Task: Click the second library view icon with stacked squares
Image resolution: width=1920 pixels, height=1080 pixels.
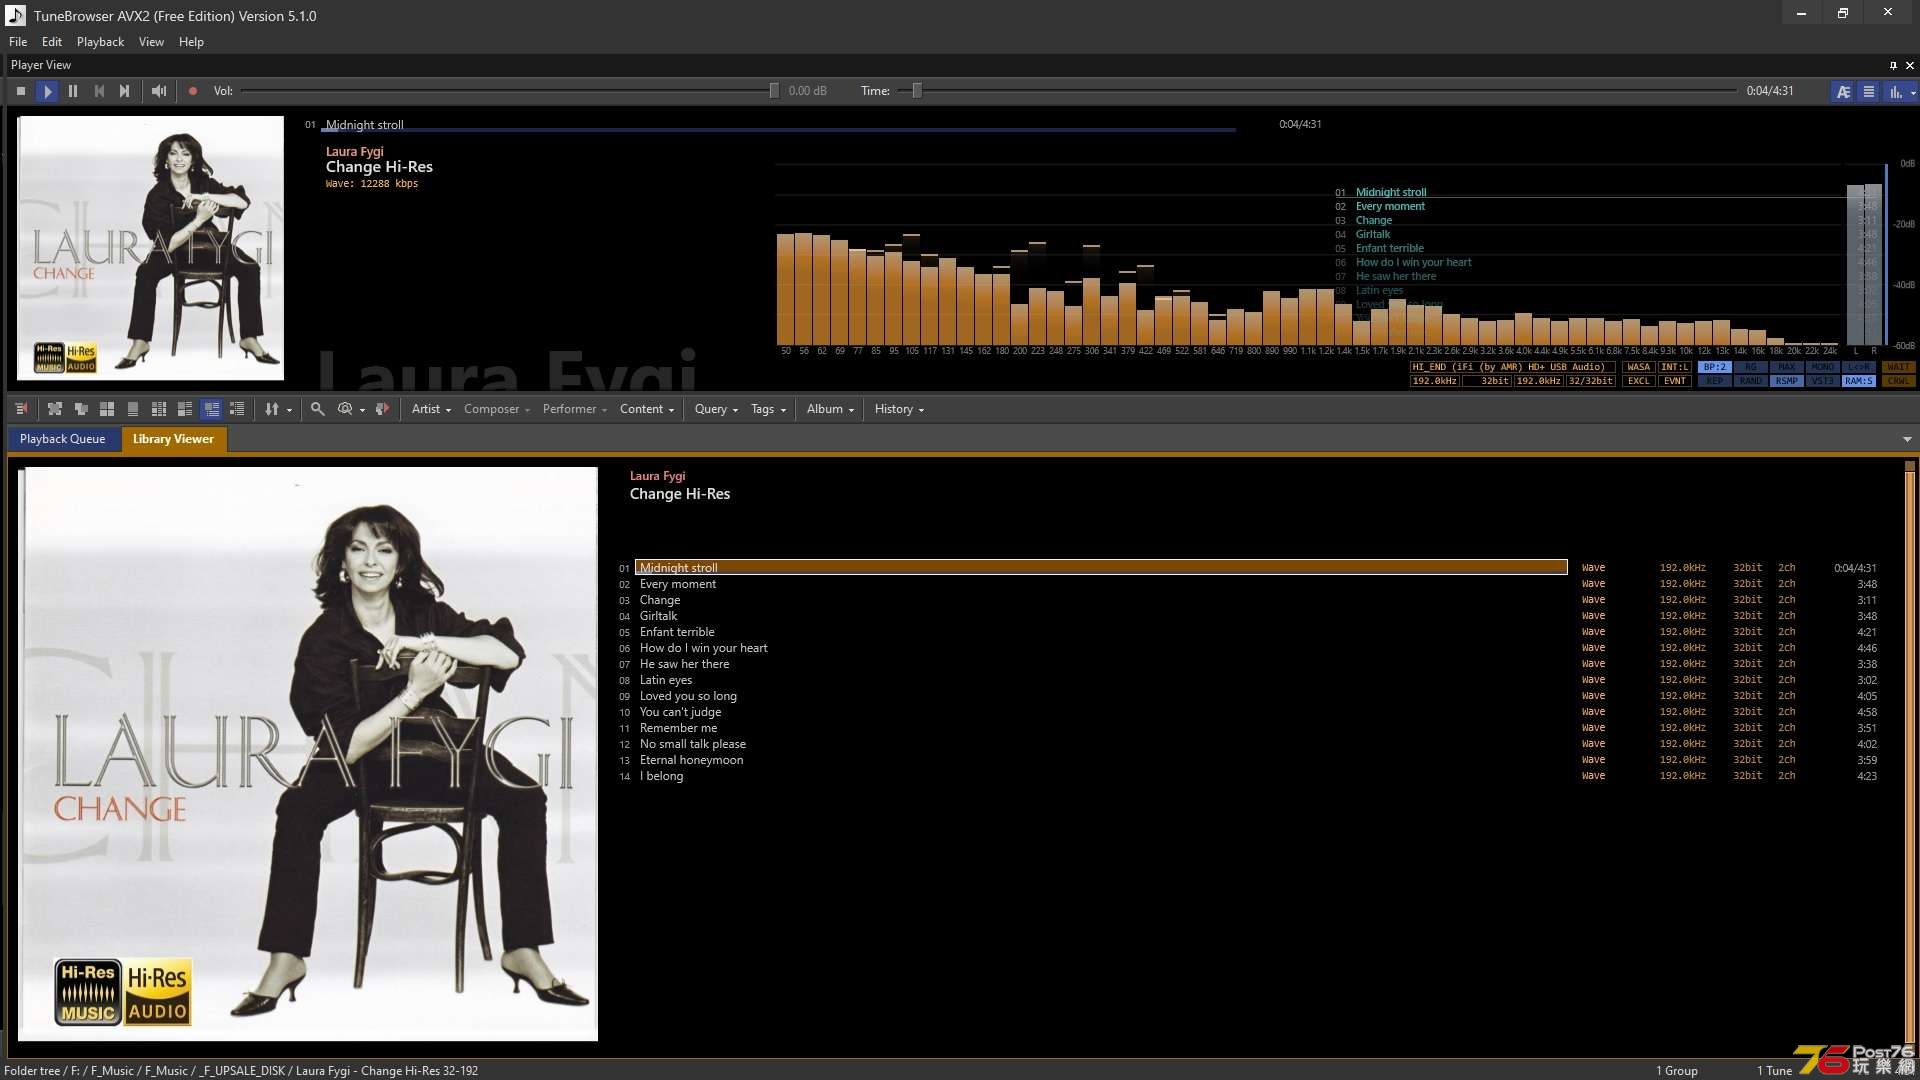Action: 81,409
